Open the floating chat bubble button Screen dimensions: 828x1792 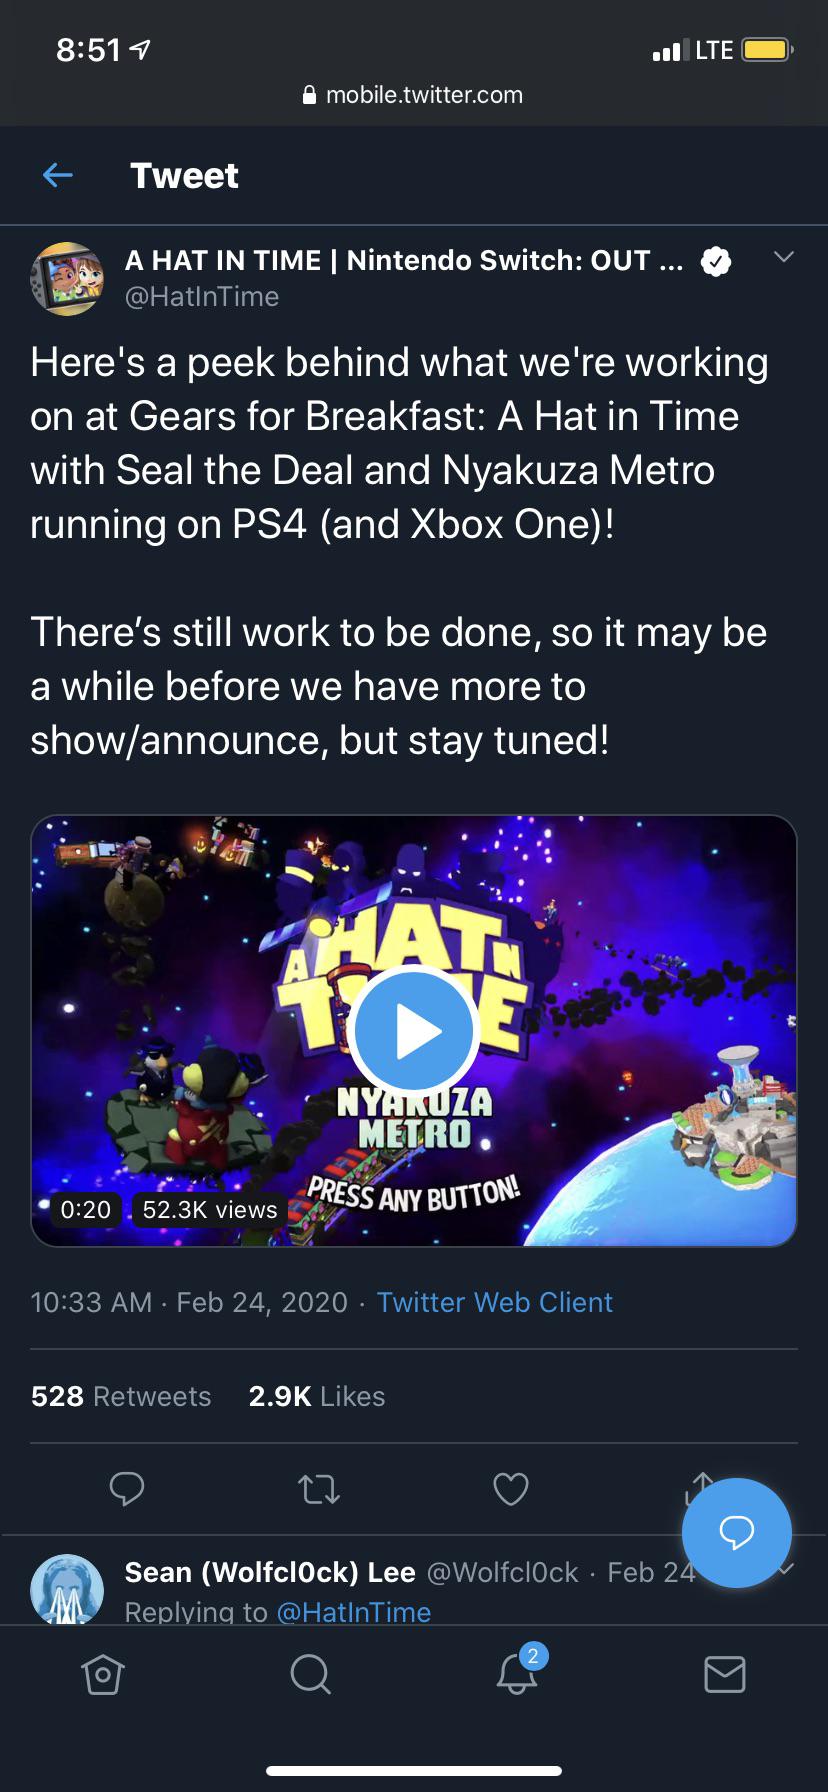(x=737, y=1533)
